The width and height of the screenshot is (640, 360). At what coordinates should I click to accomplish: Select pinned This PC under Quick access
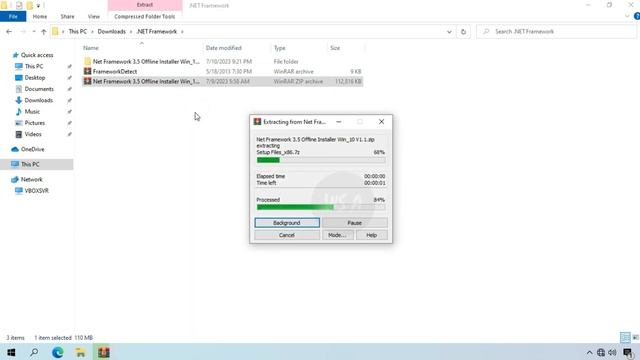pos(34,66)
